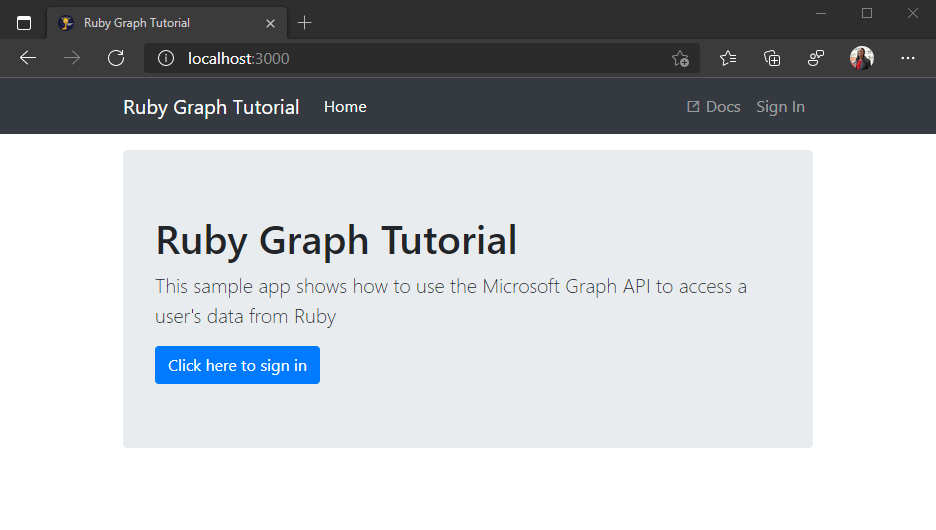936x530 pixels.
Task: Click Sign In in navbar
Action: [780, 107]
